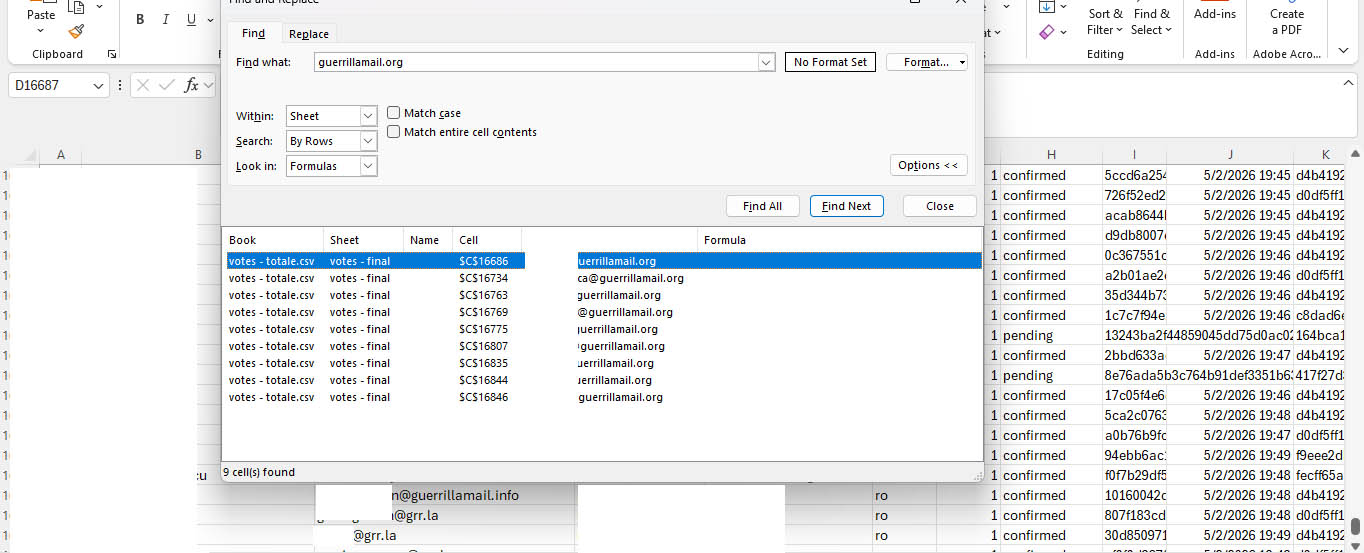Click the Find Next button

[846, 206]
